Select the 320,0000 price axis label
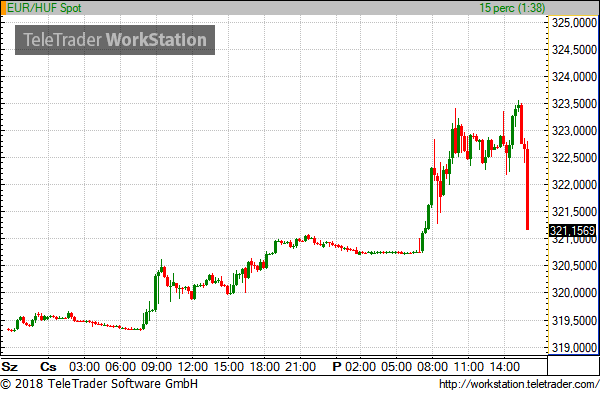The height and width of the screenshot is (393, 600). 574,293
